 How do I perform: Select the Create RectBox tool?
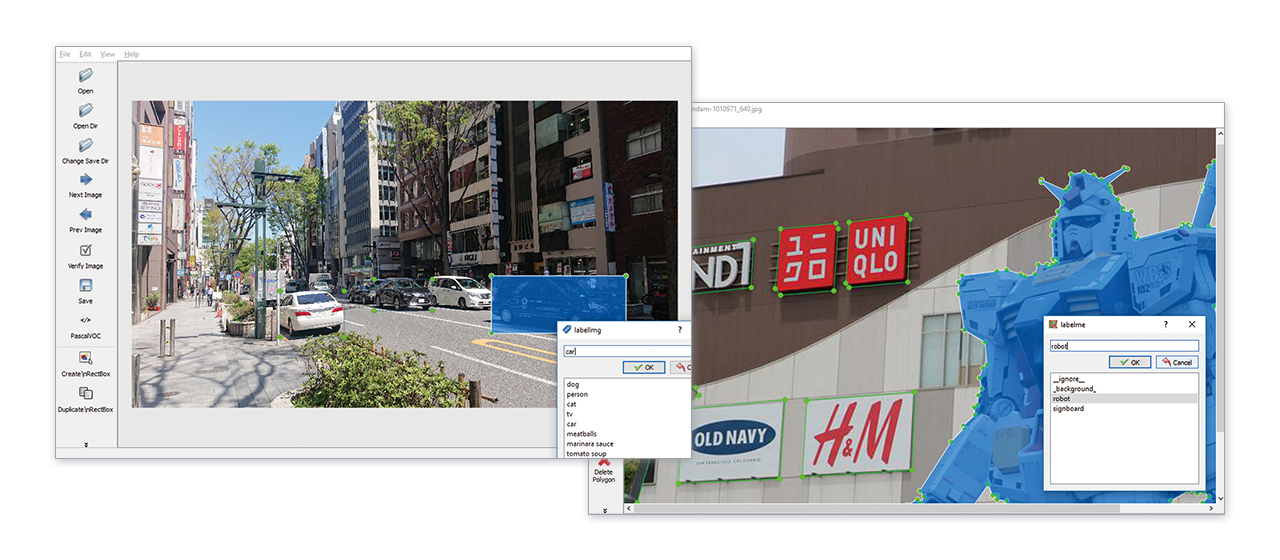pyautogui.click(x=86, y=358)
